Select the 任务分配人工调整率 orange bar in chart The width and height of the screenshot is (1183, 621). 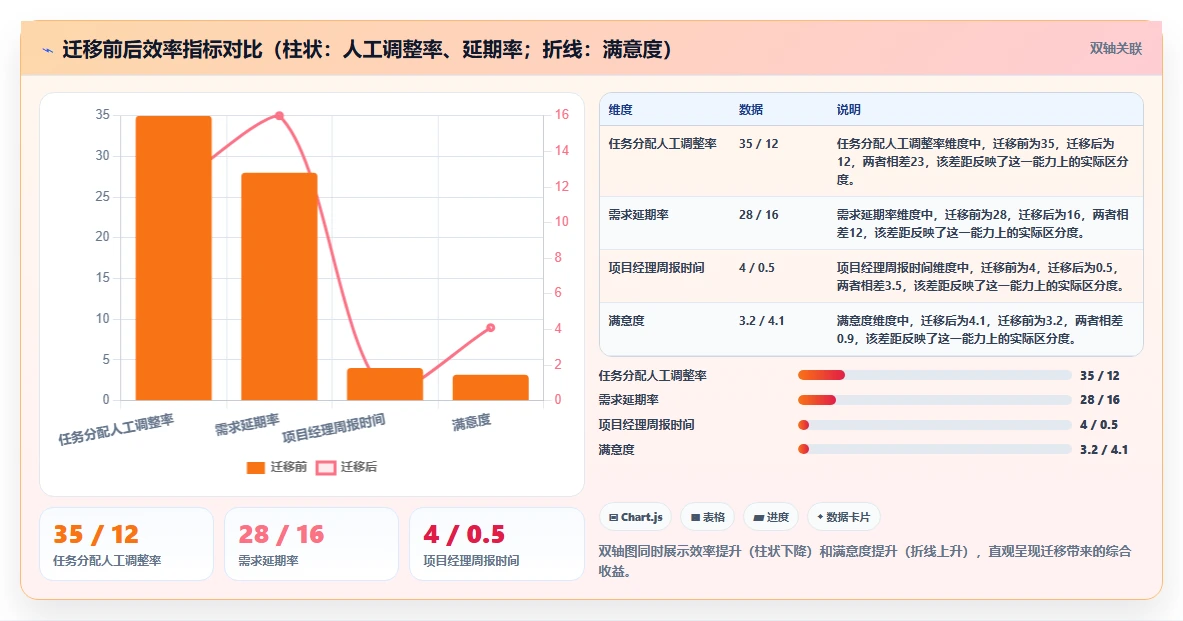[x=174, y=258]
